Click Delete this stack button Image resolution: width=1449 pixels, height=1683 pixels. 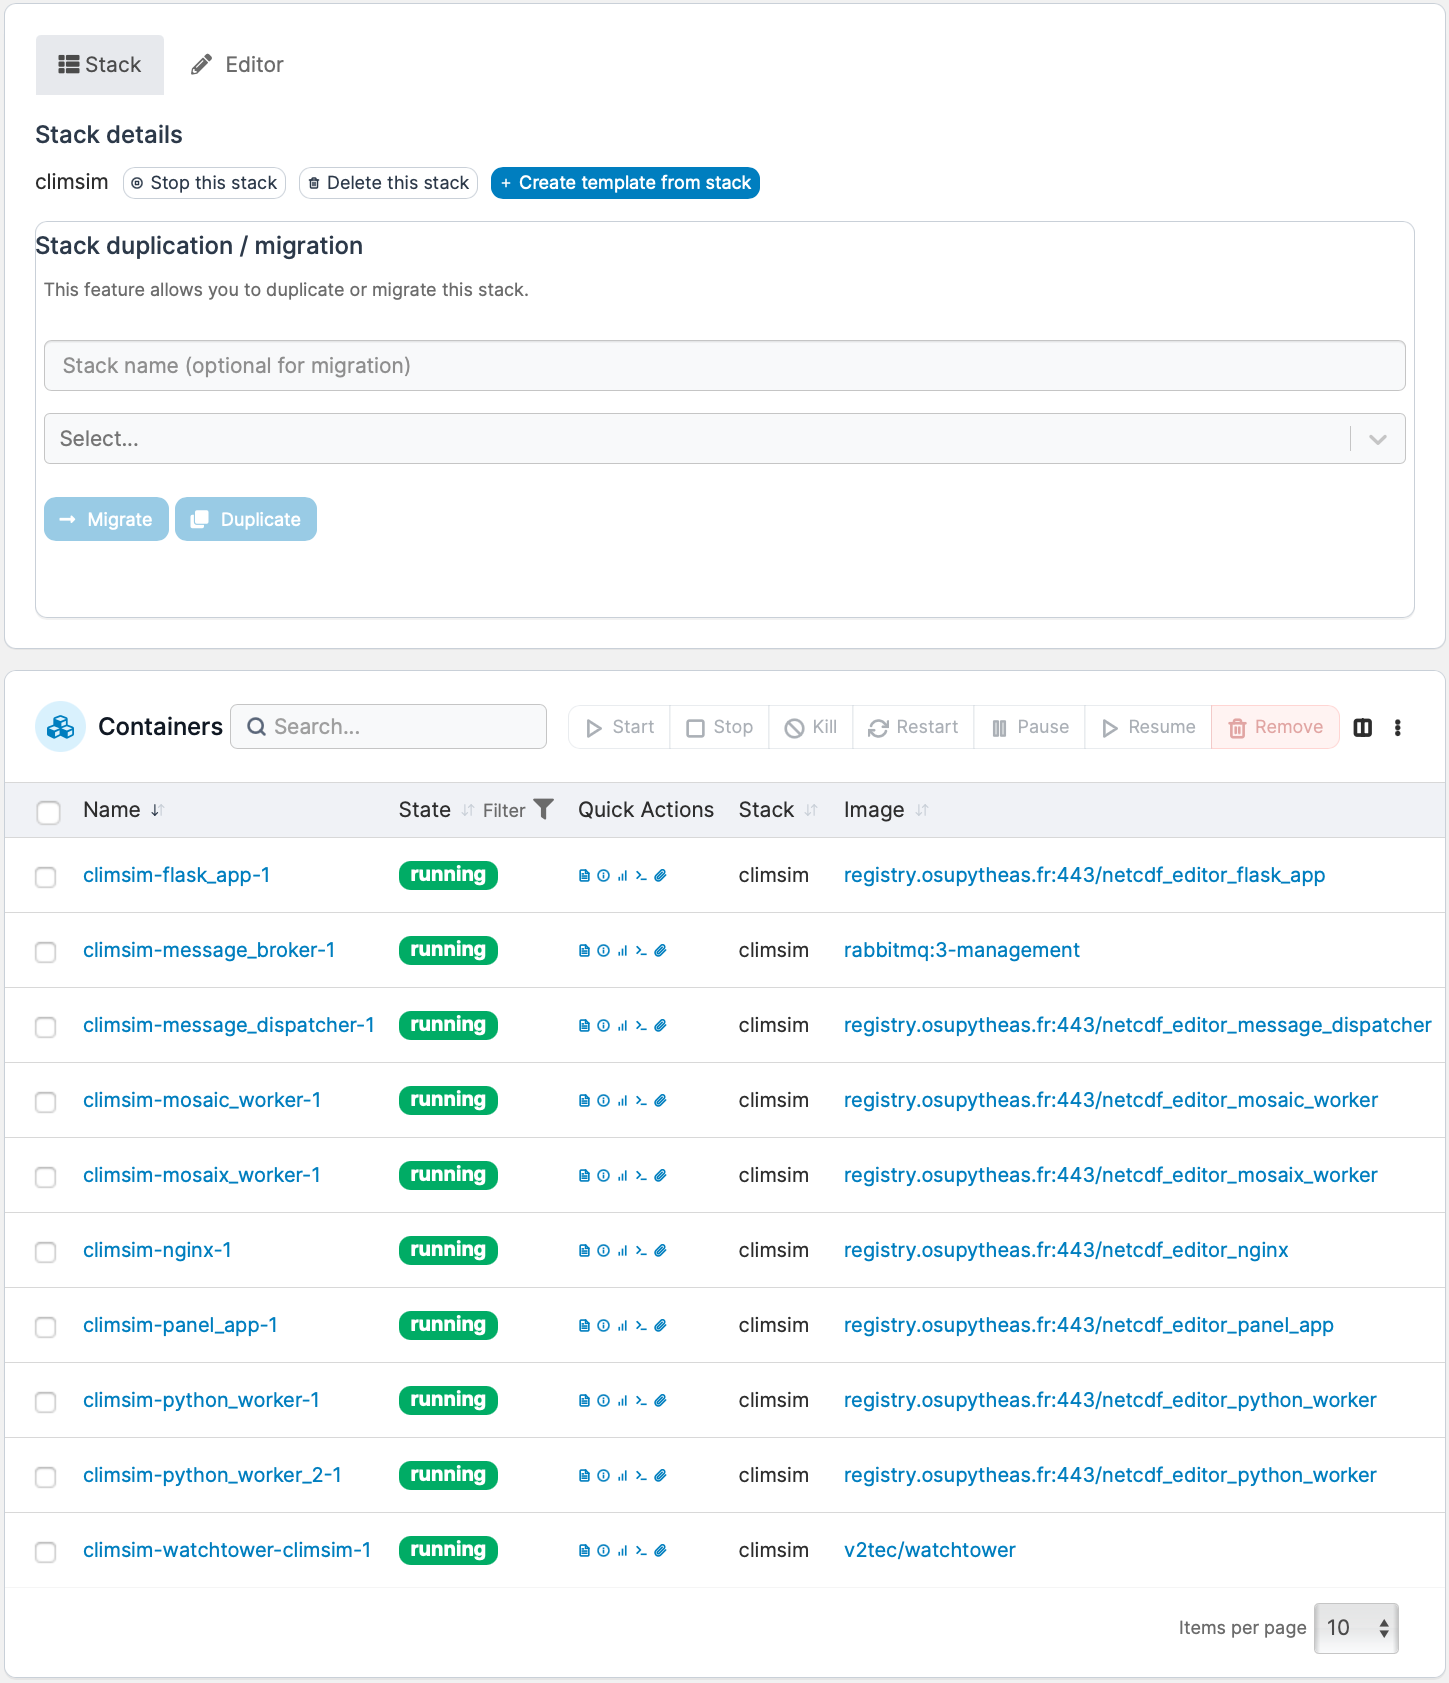tap(388, 183)
